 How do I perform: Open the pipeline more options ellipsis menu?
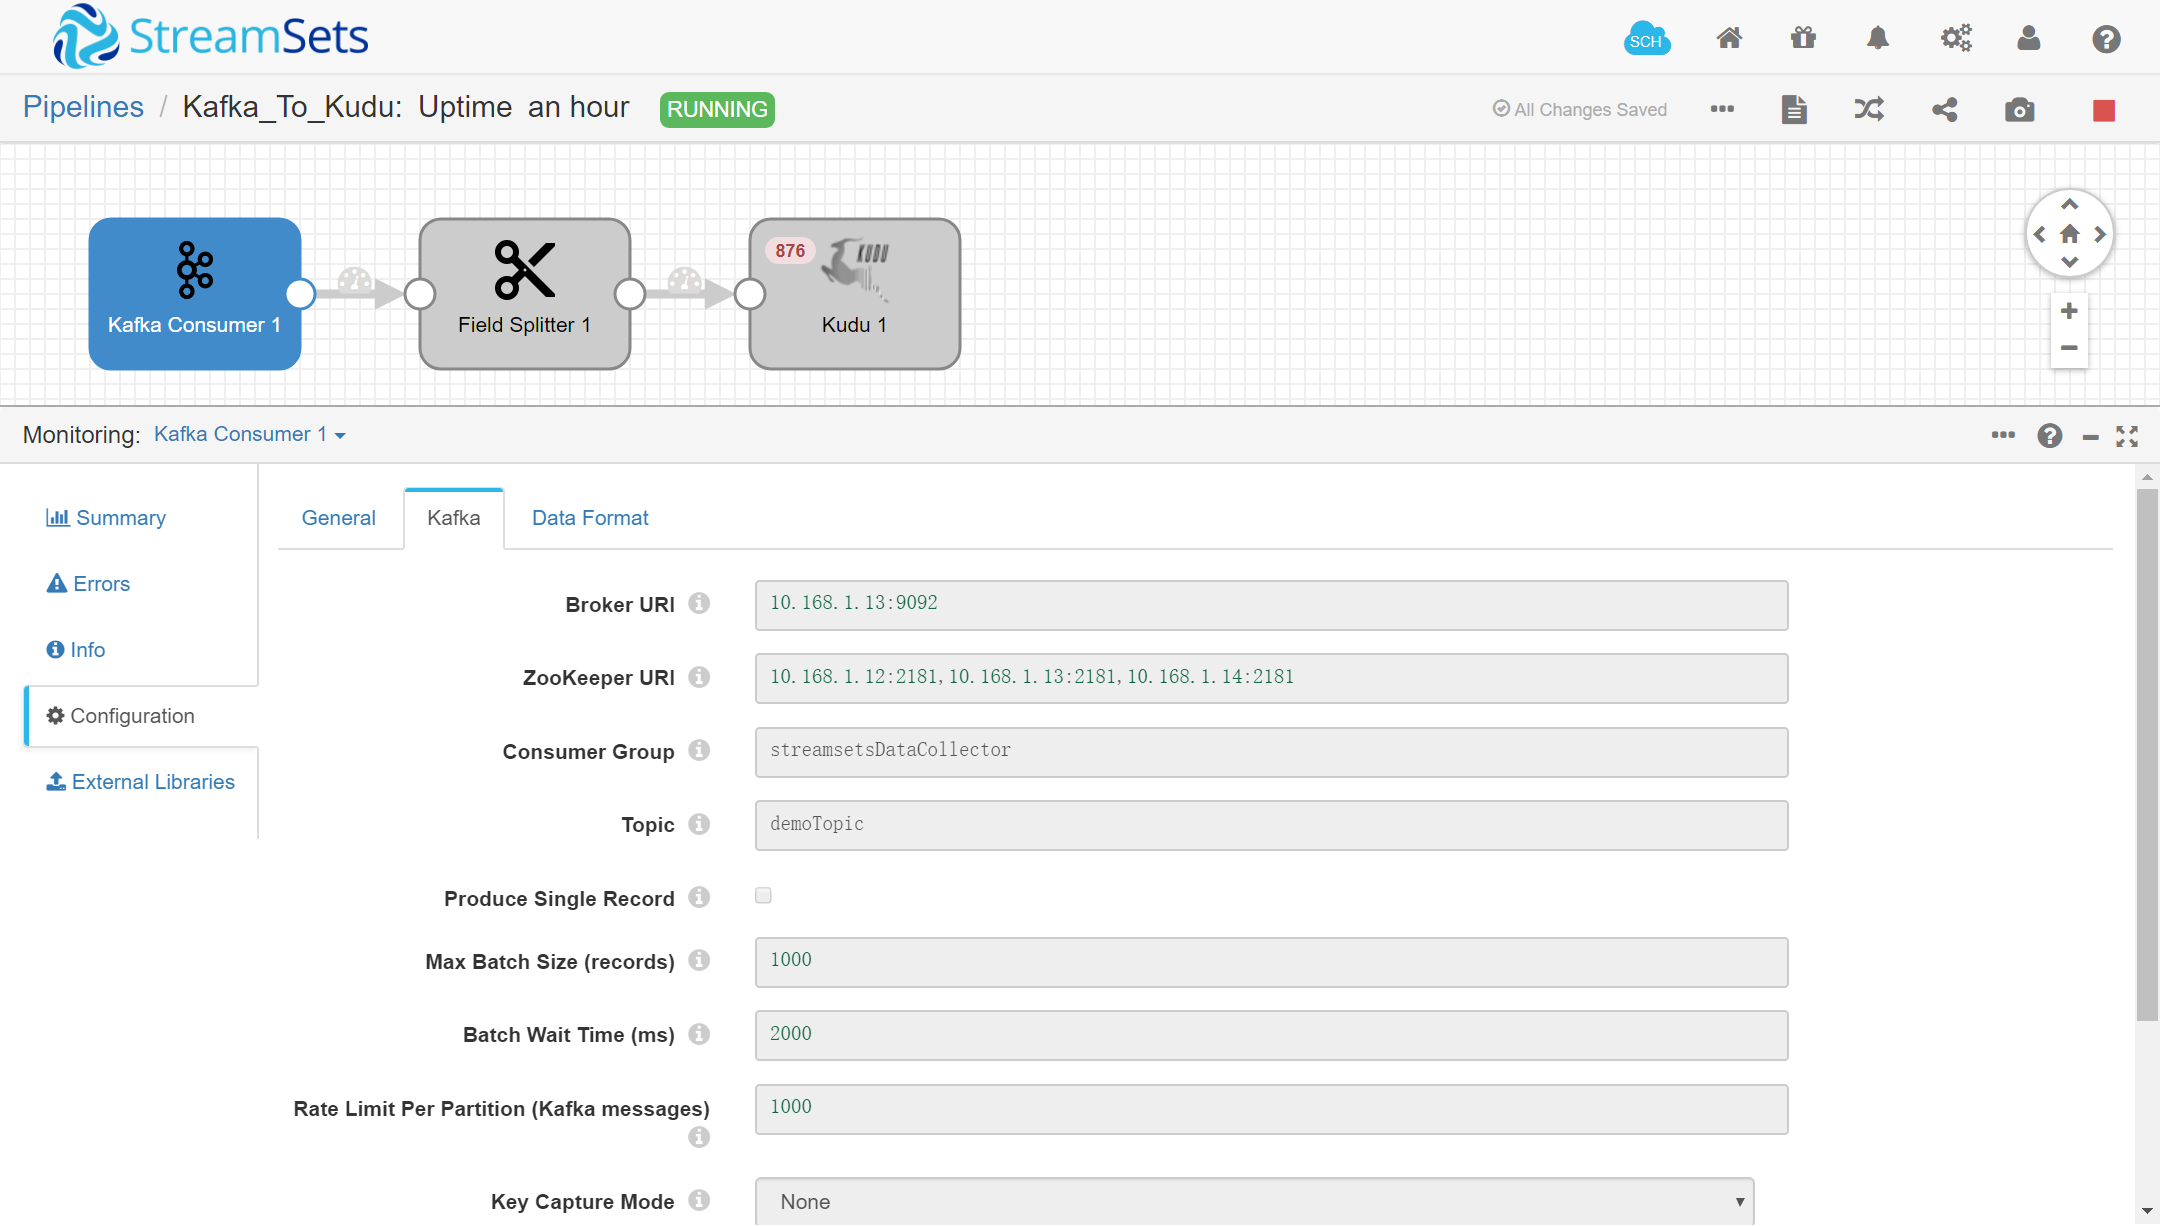point(1721,109)
